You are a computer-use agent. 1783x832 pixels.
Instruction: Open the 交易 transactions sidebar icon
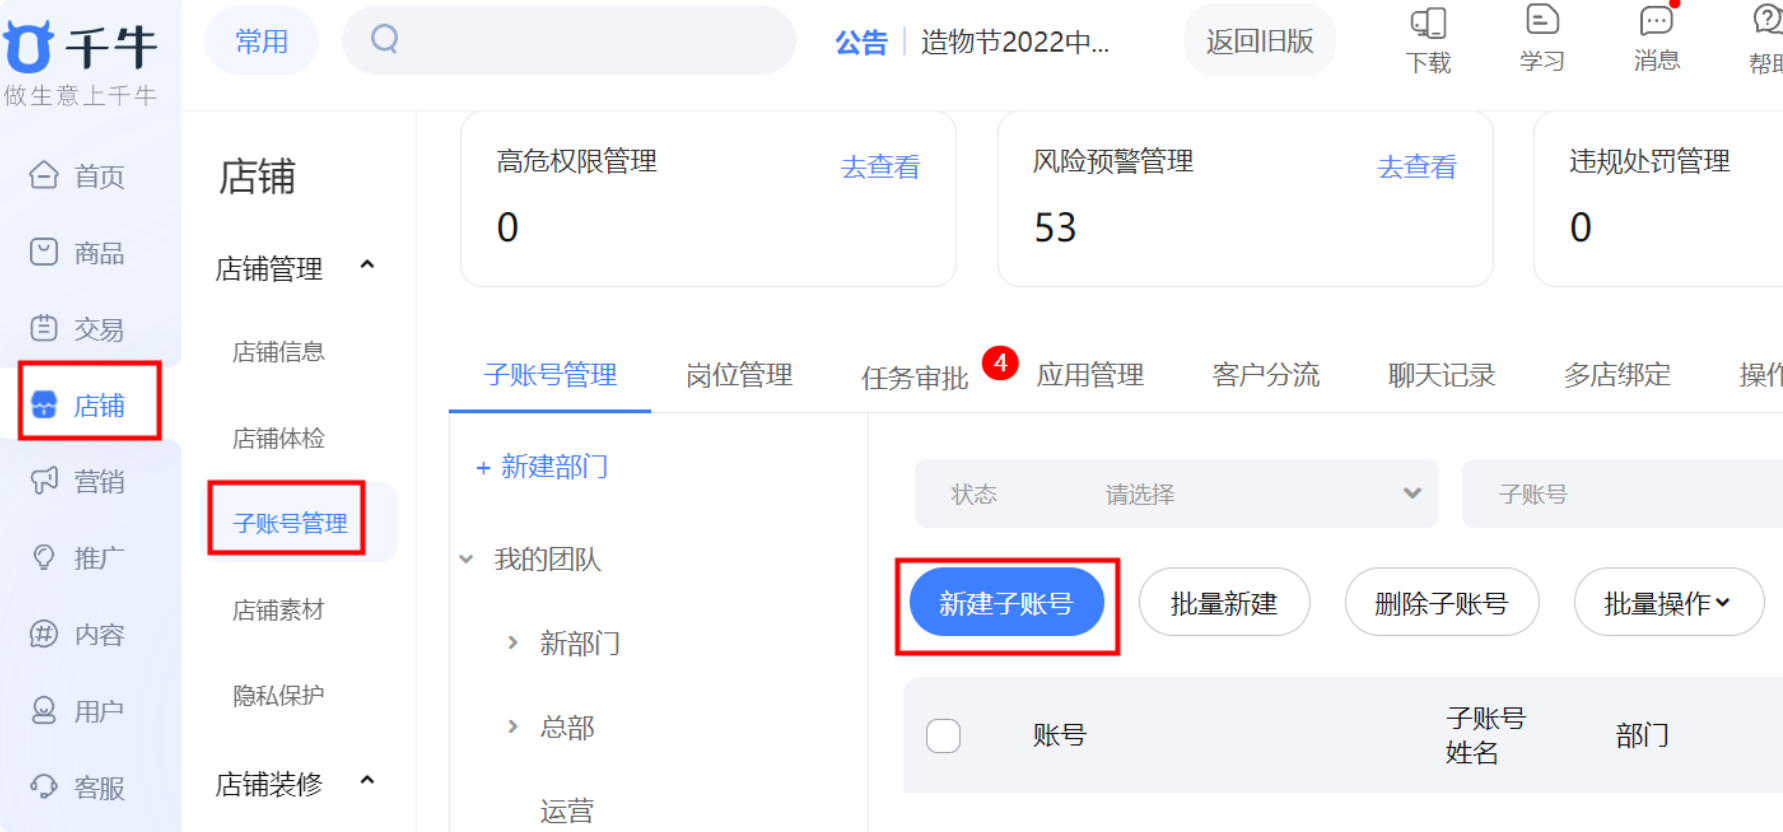(x=44, y=328)
